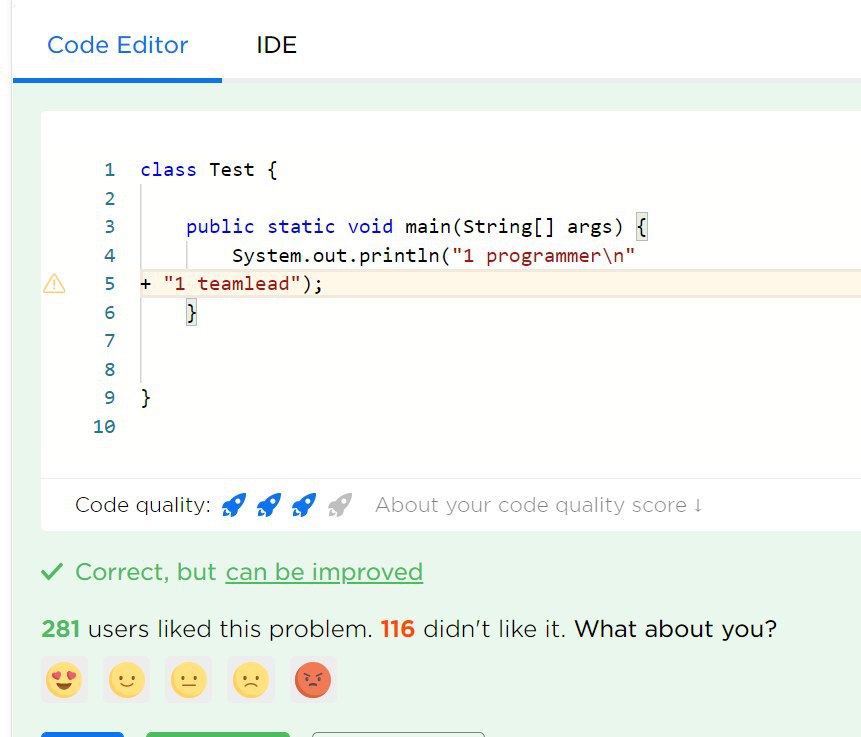The height and width of the screenshot is (737, 861).
Task: Click the 116 didn't like count
Action: pyautogui.click(x=398, y=629)
